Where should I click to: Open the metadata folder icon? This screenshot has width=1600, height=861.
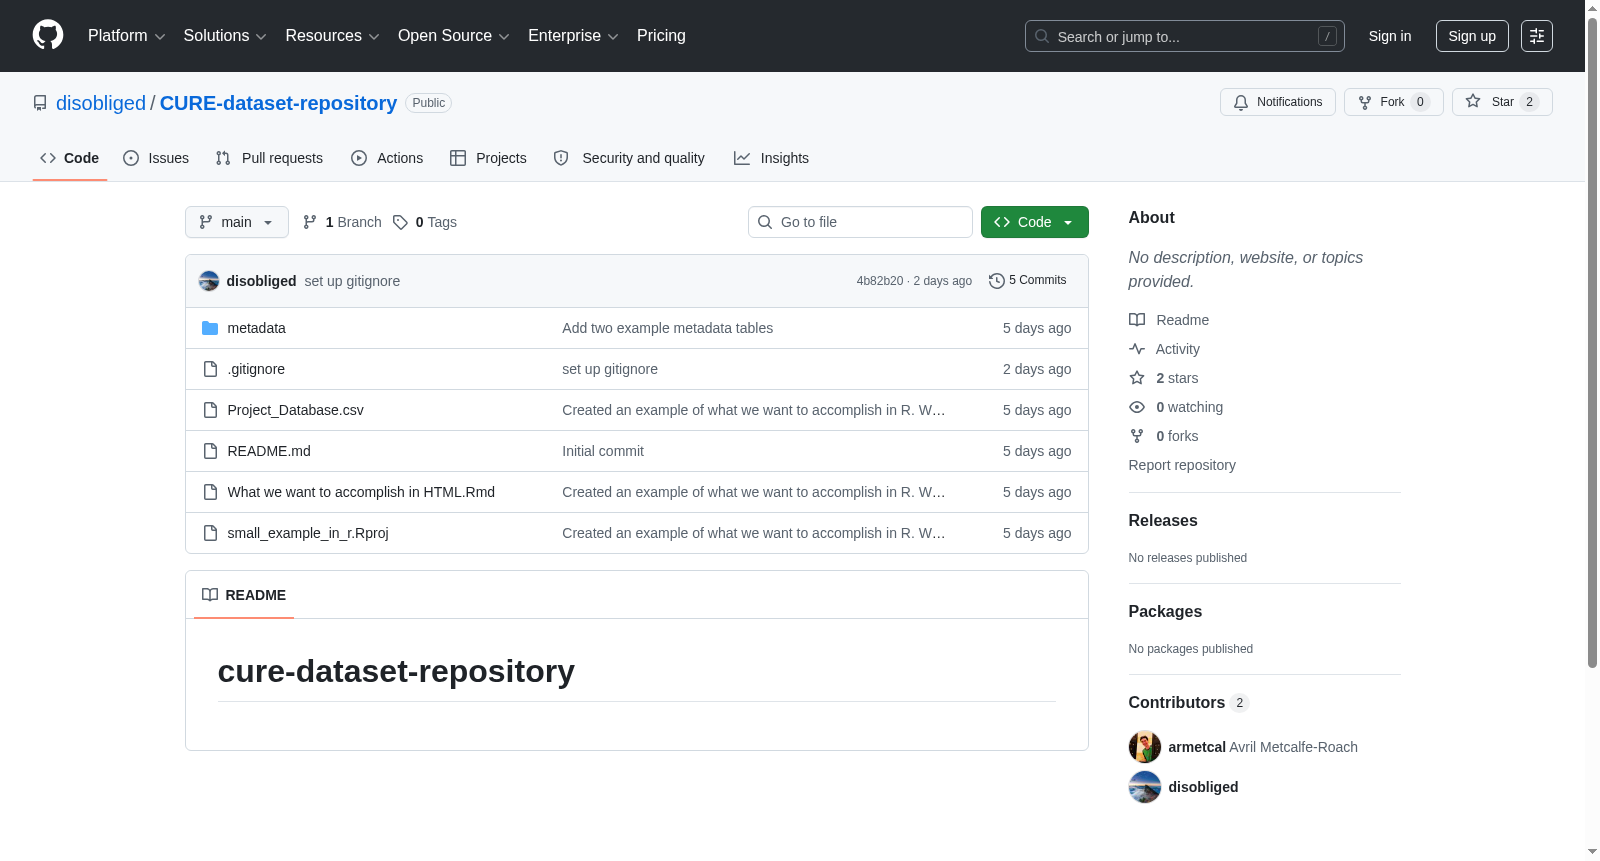(x=210, y=328)
